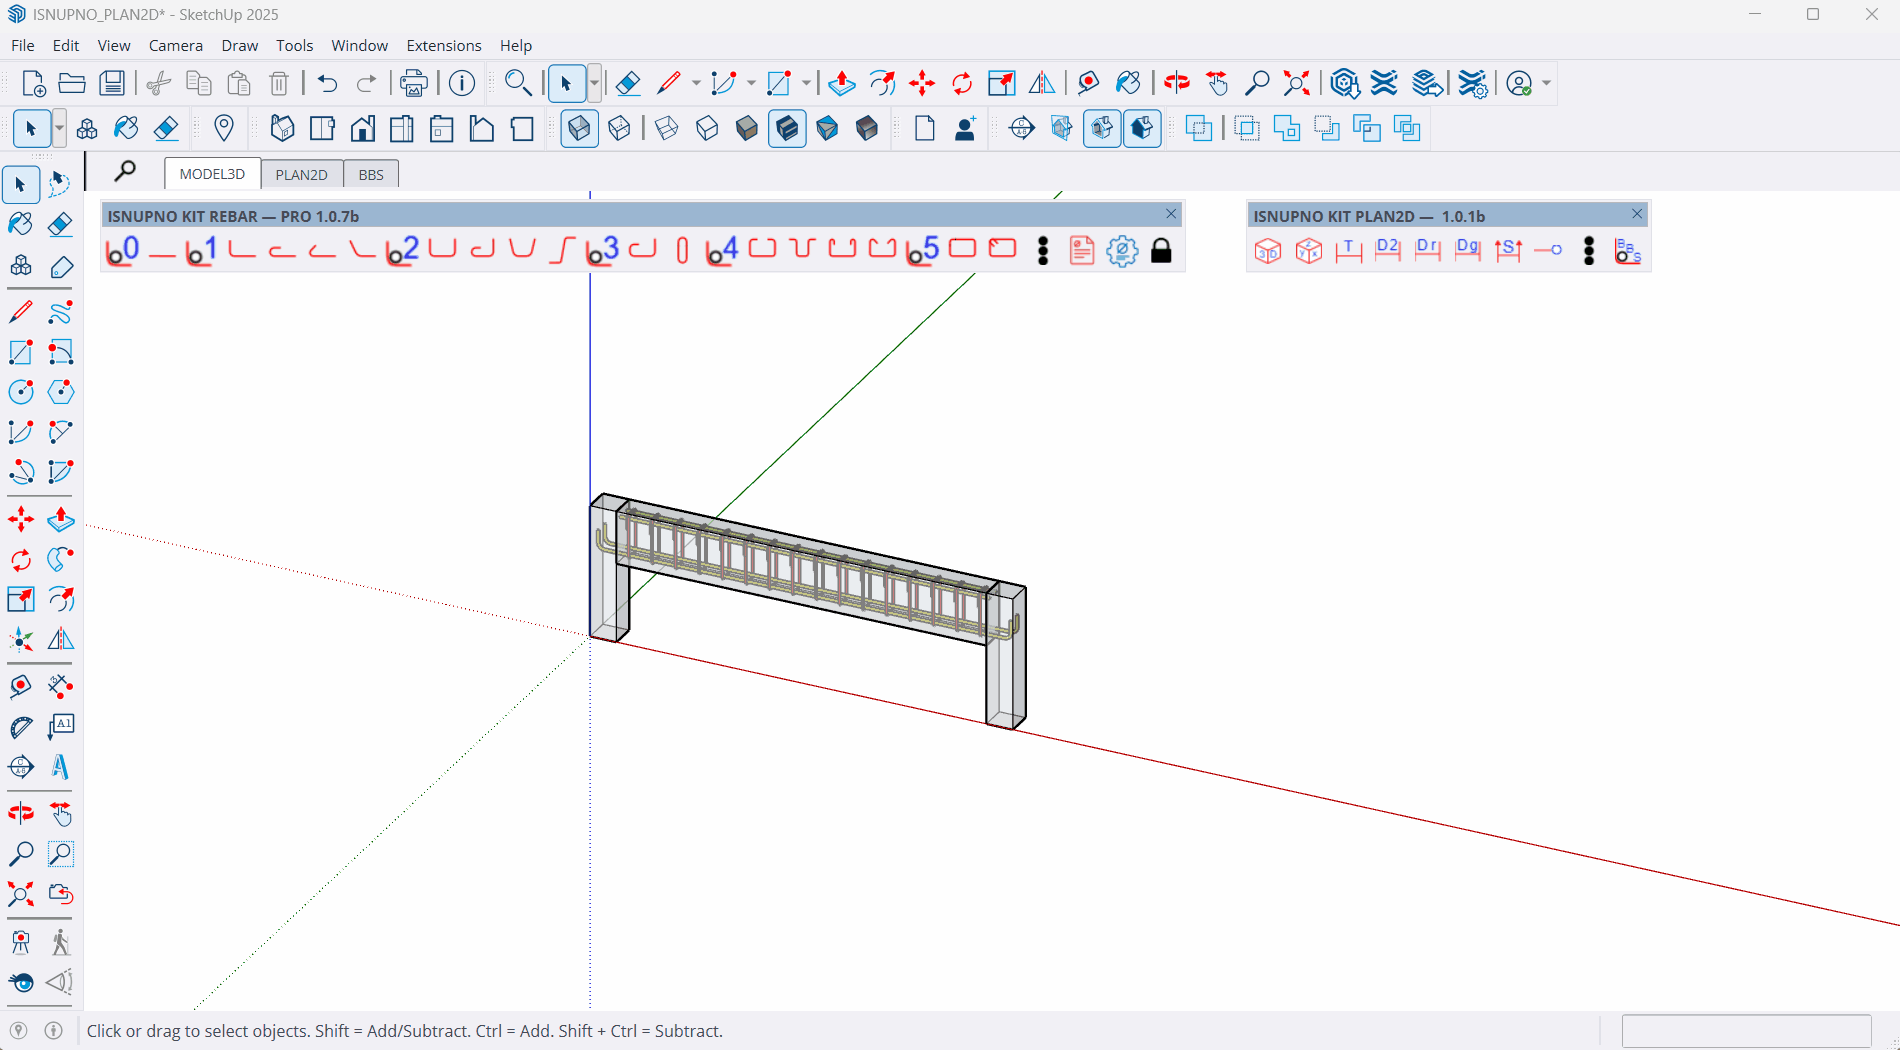Toggle X-Ray face style
1900x1050 pixels.
(579, 129)
